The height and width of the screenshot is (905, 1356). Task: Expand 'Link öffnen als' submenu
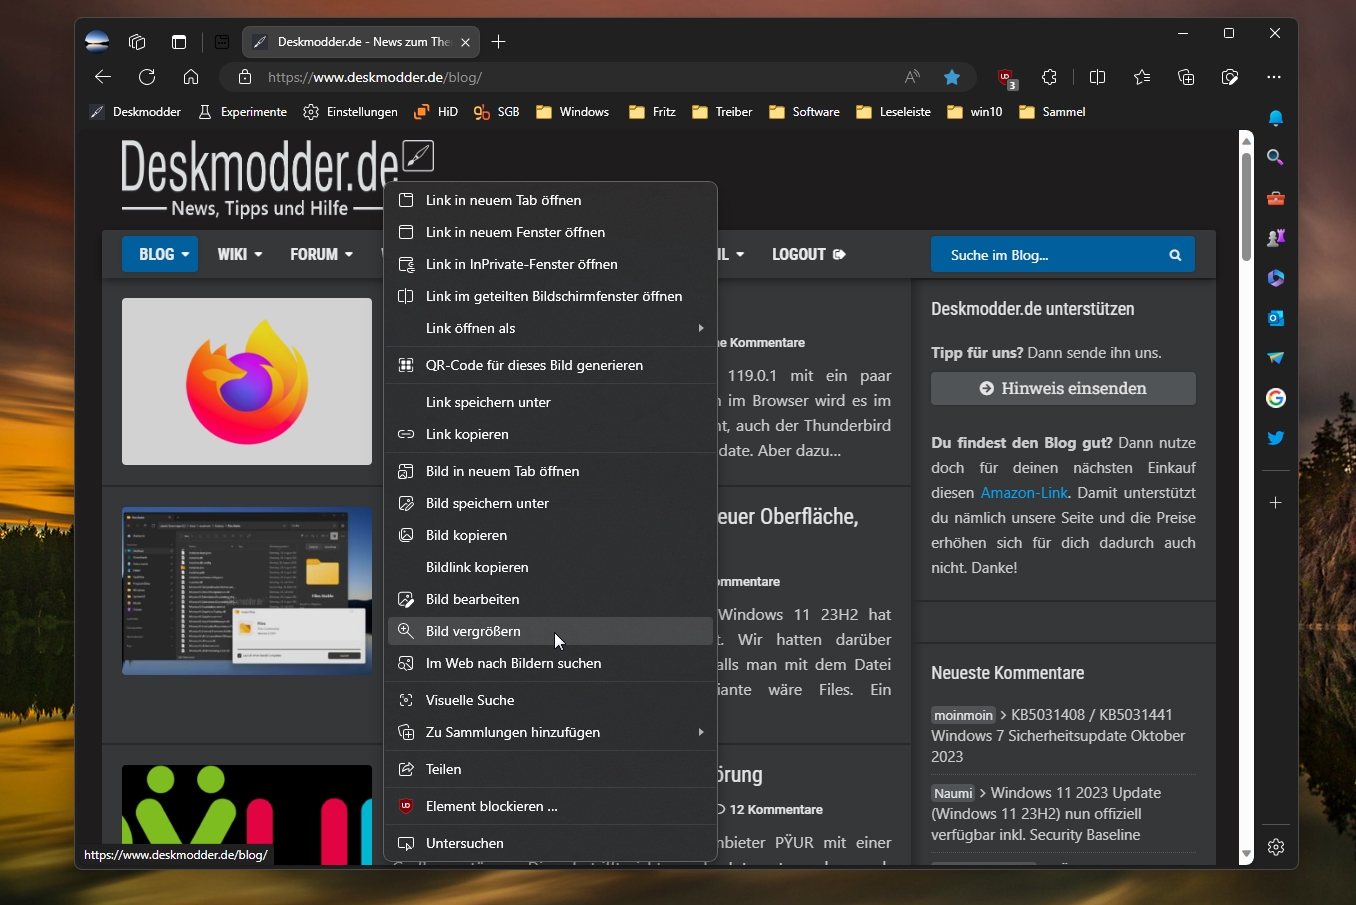pos(551,328)
